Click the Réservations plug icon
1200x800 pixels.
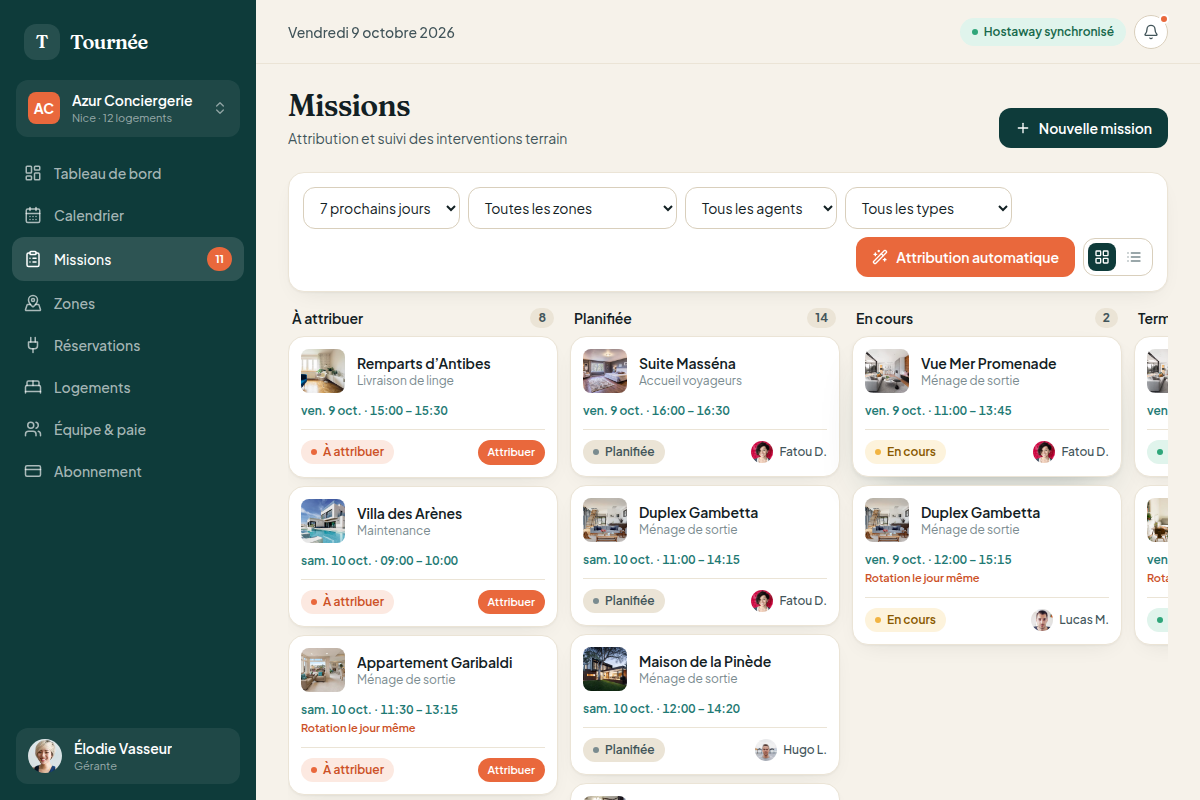(x=33, y=345)
